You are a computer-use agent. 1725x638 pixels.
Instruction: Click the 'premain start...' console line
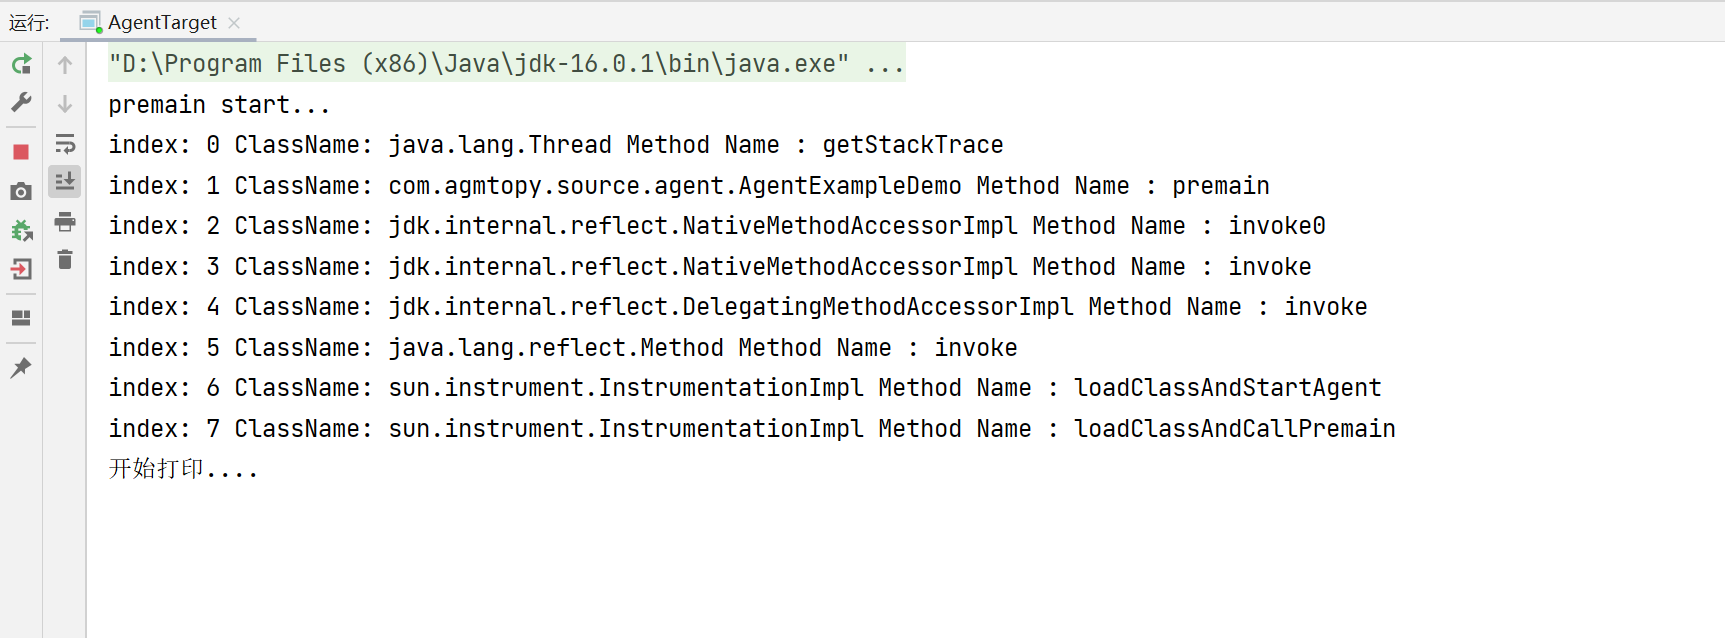click(219, 105)
